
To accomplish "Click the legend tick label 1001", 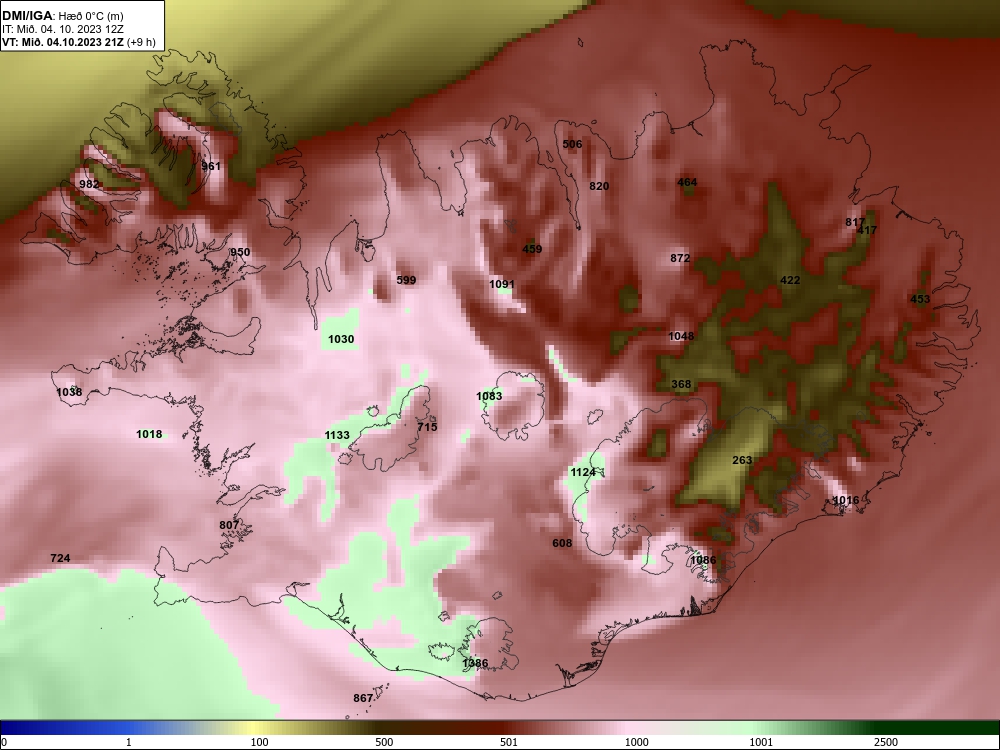I will point(761,742).
